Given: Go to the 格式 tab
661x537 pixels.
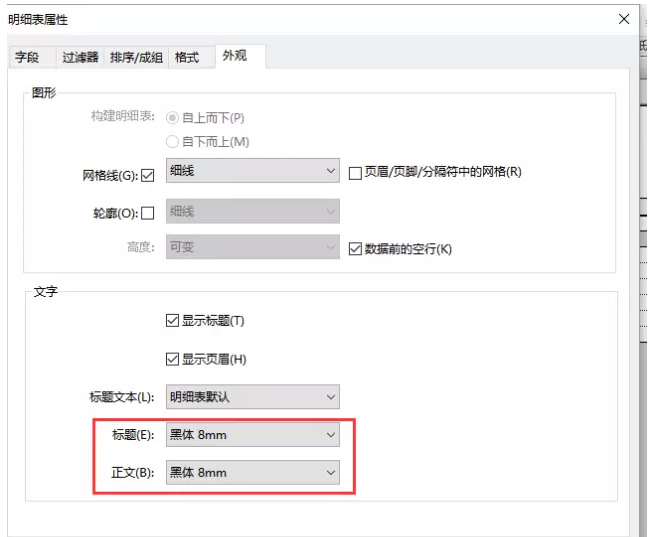Looking at the screenshot, I should [187, 58].
